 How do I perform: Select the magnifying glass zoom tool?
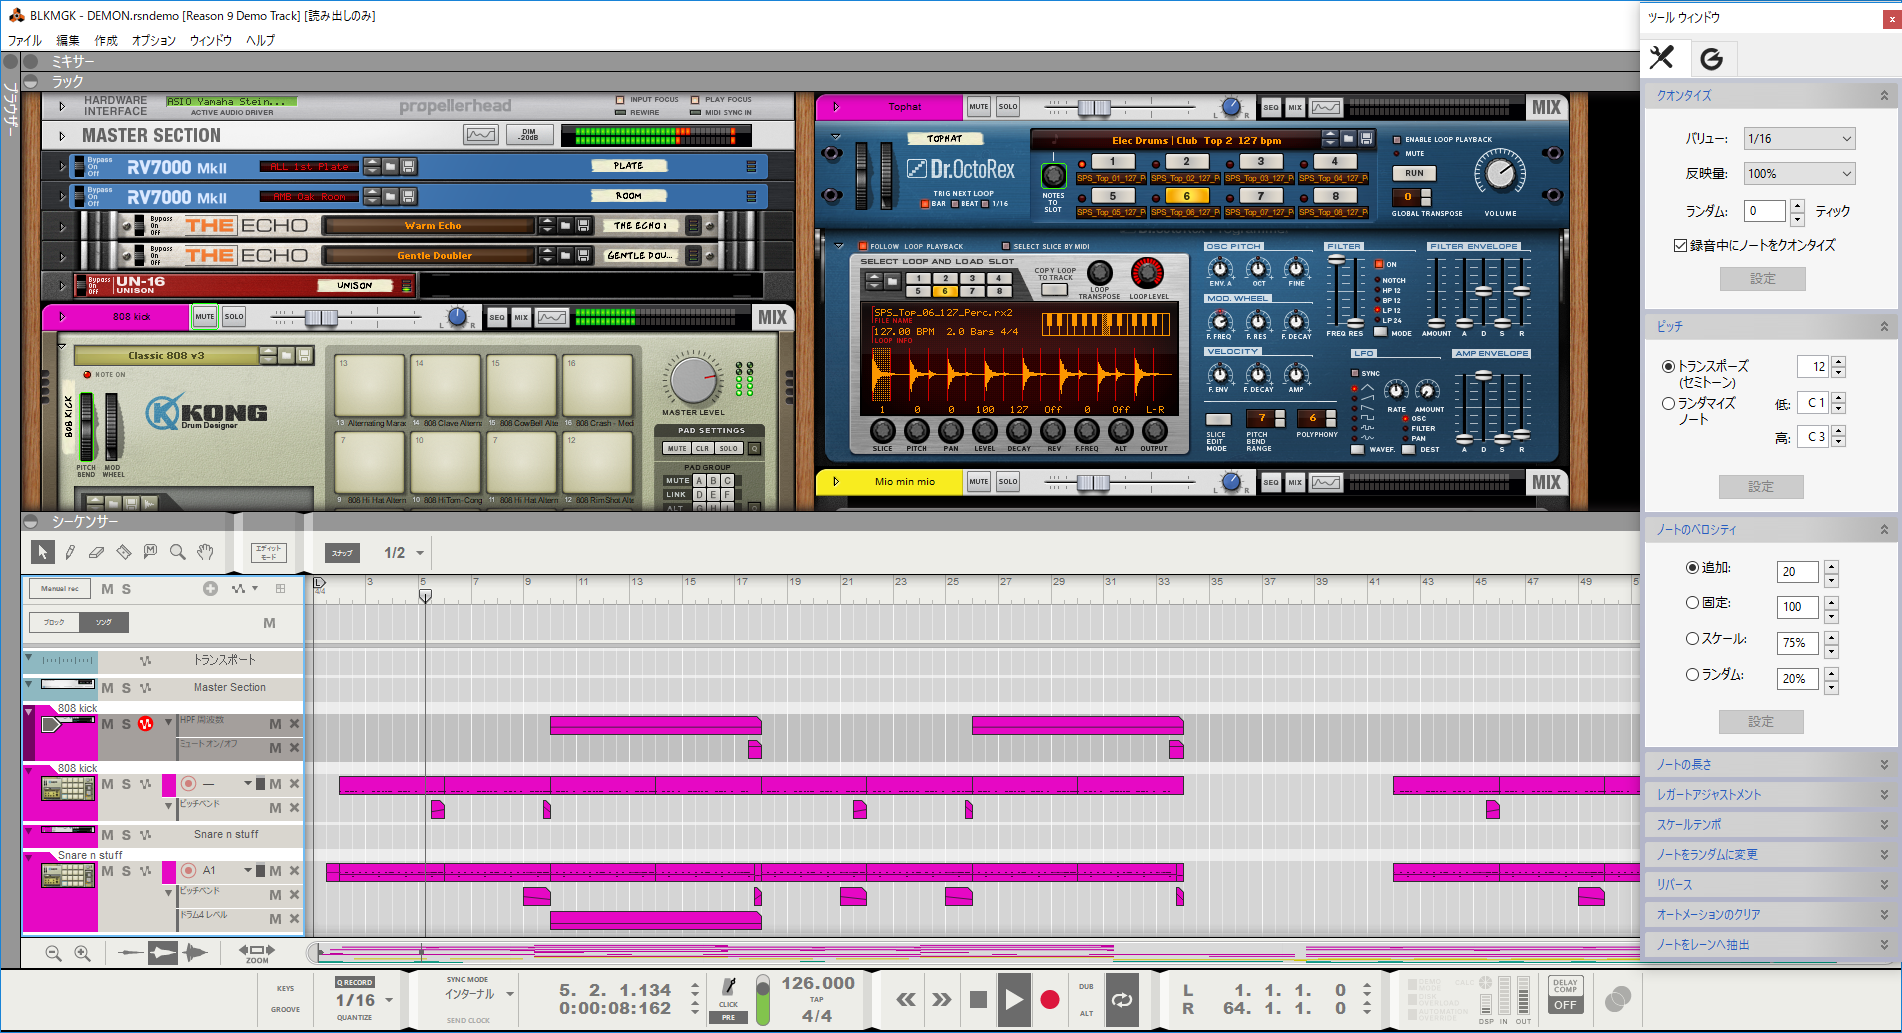click(177, 552)
